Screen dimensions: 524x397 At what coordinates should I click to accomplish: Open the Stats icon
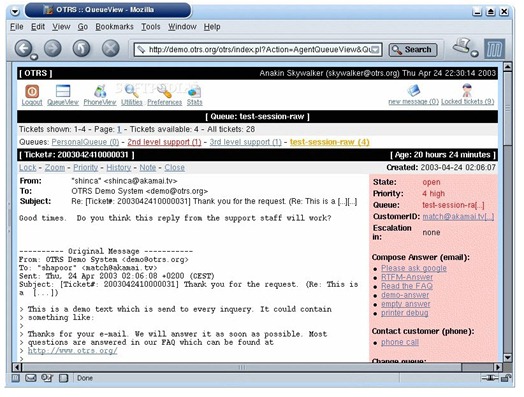[194, 91]
